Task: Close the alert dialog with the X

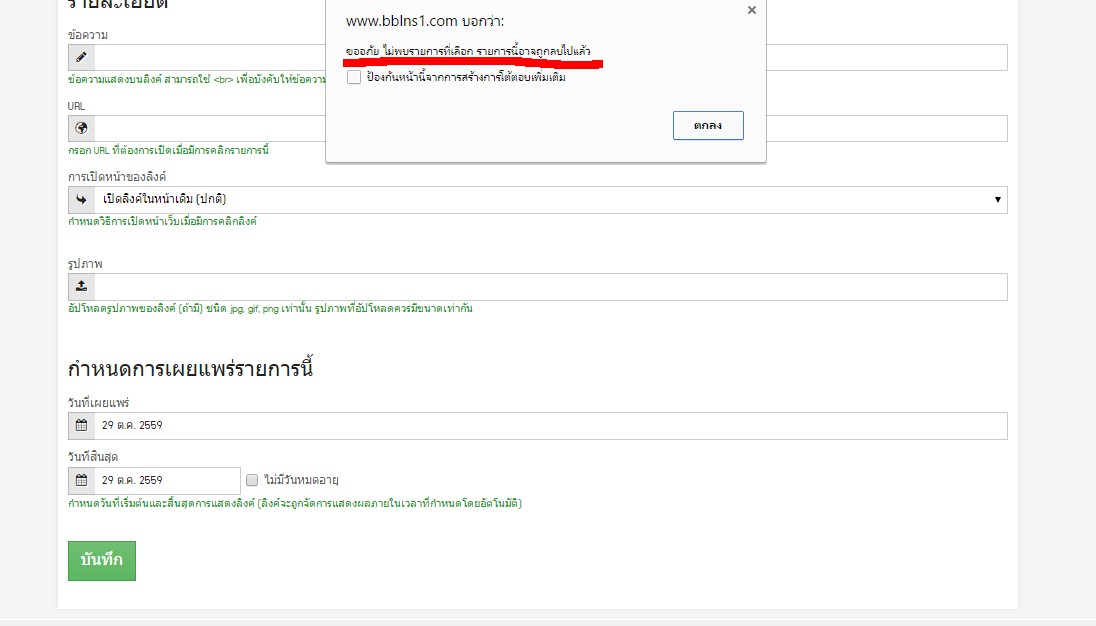Action: 751,10
